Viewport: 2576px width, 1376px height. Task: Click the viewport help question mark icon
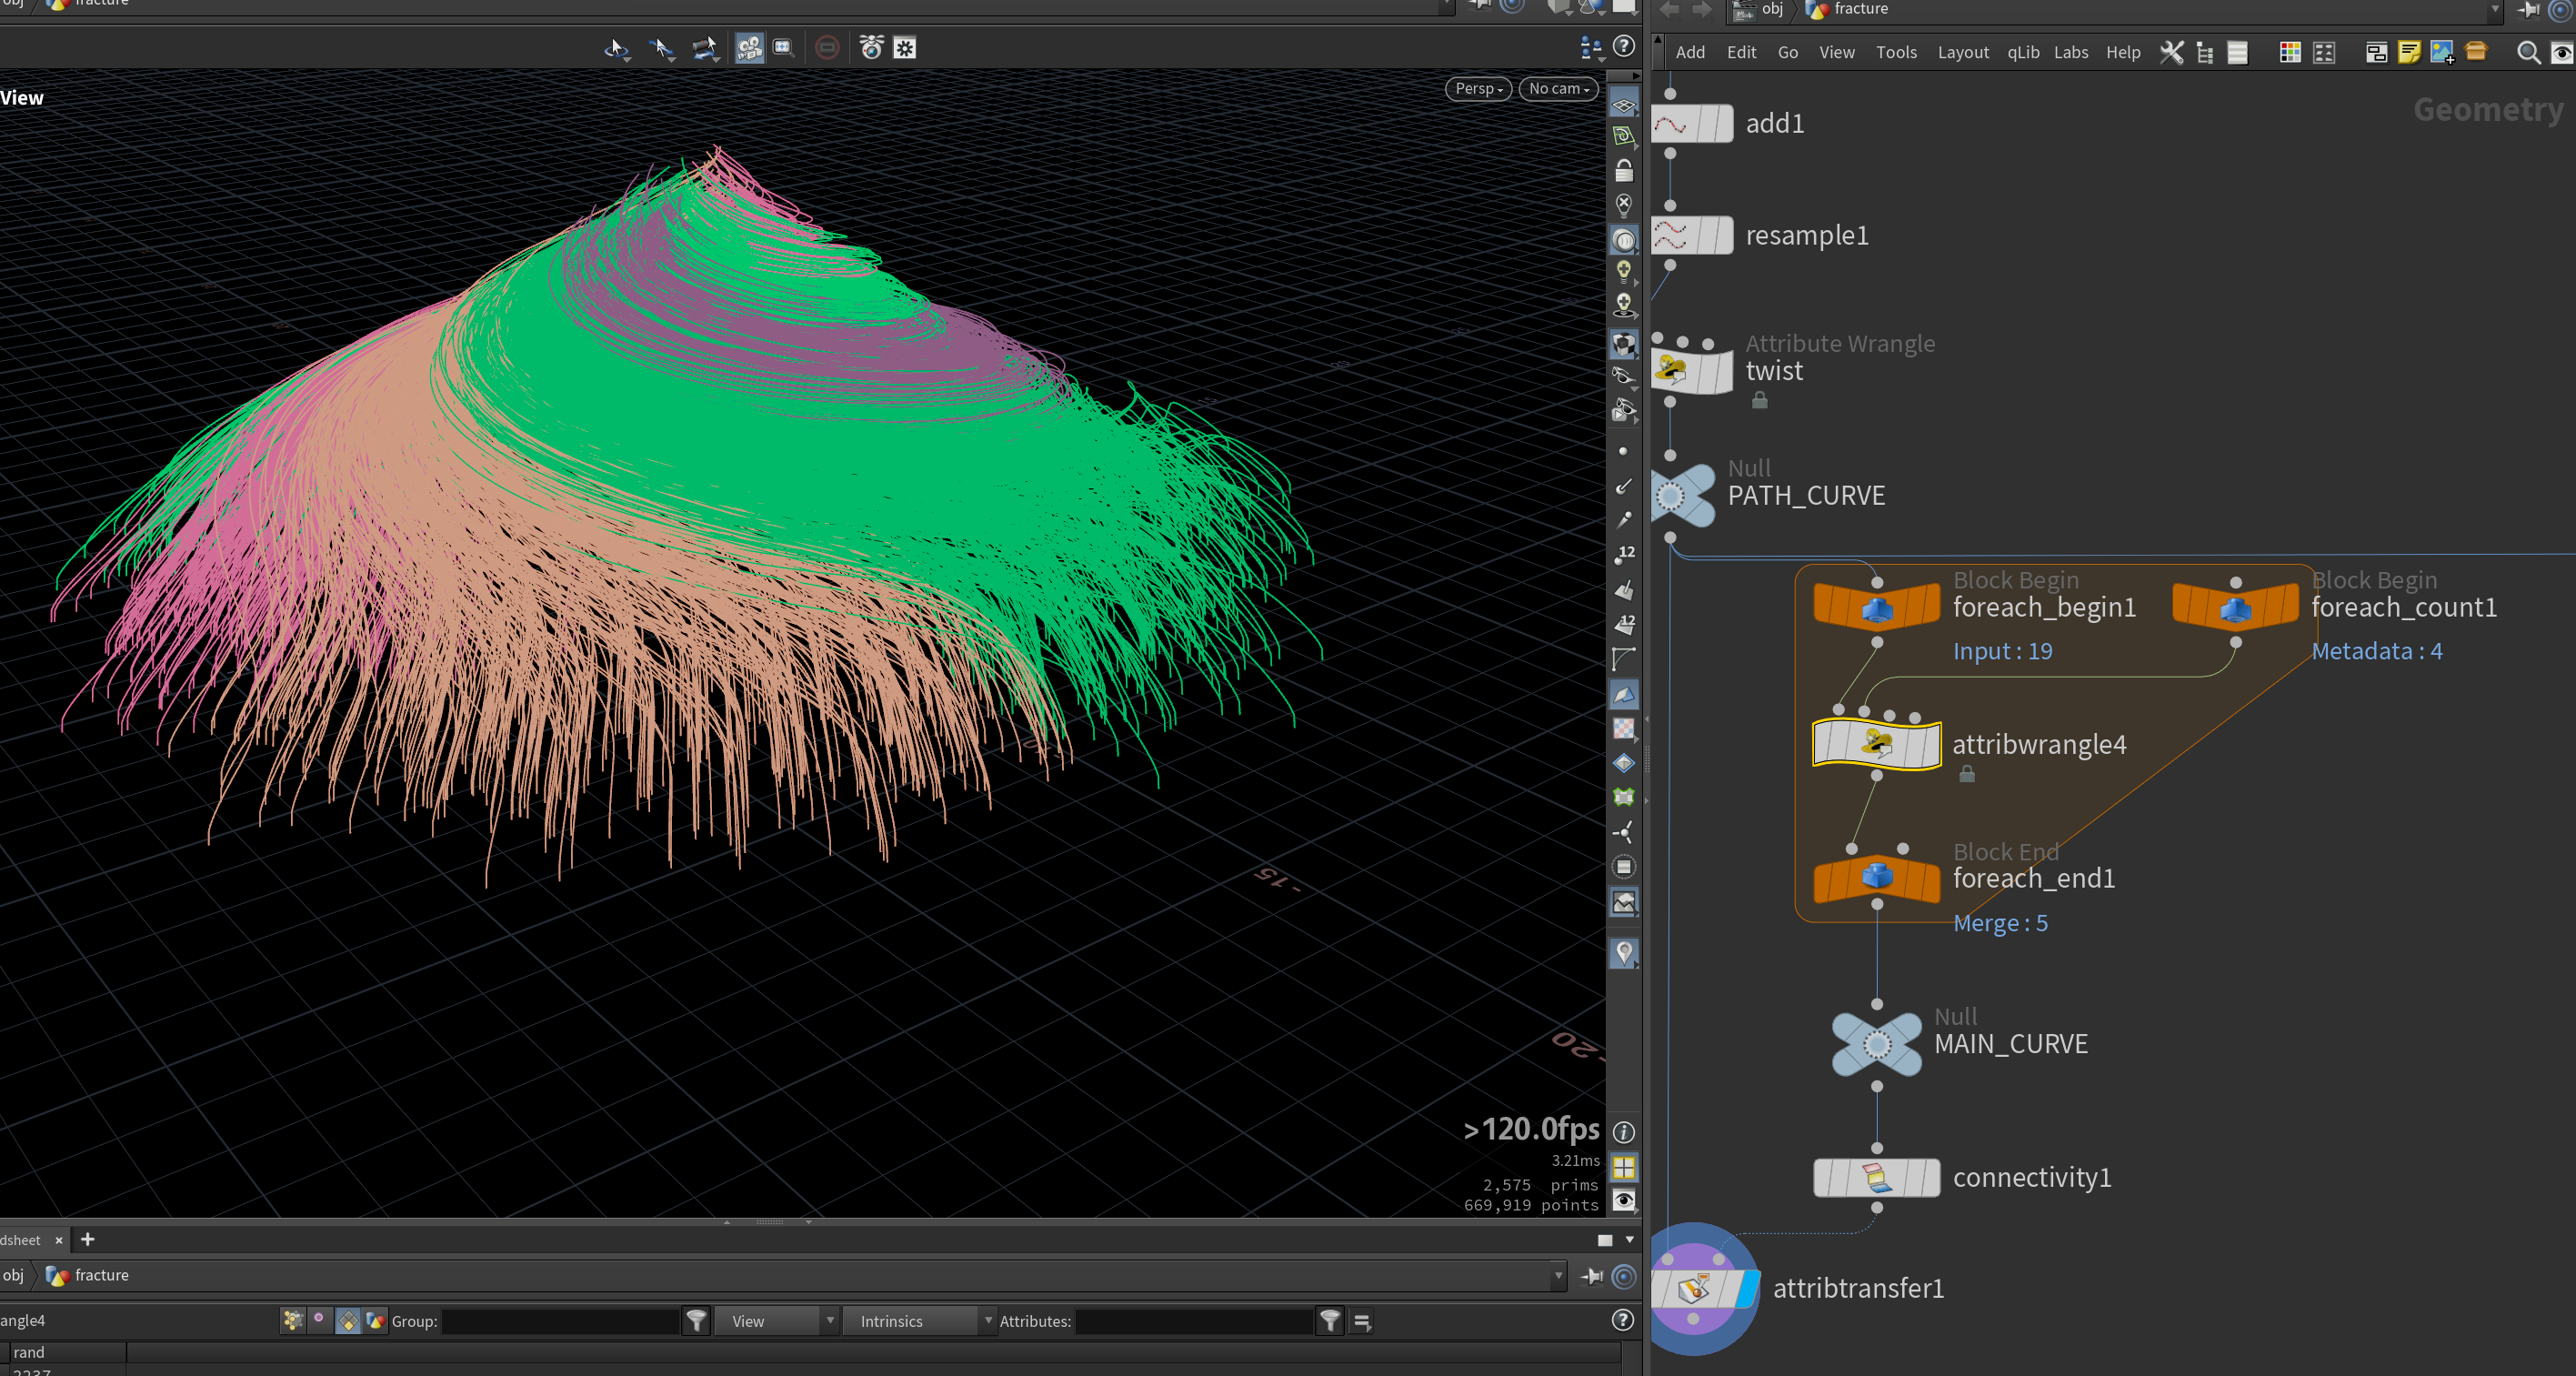pyautogui.click(x=1624, y=46)
